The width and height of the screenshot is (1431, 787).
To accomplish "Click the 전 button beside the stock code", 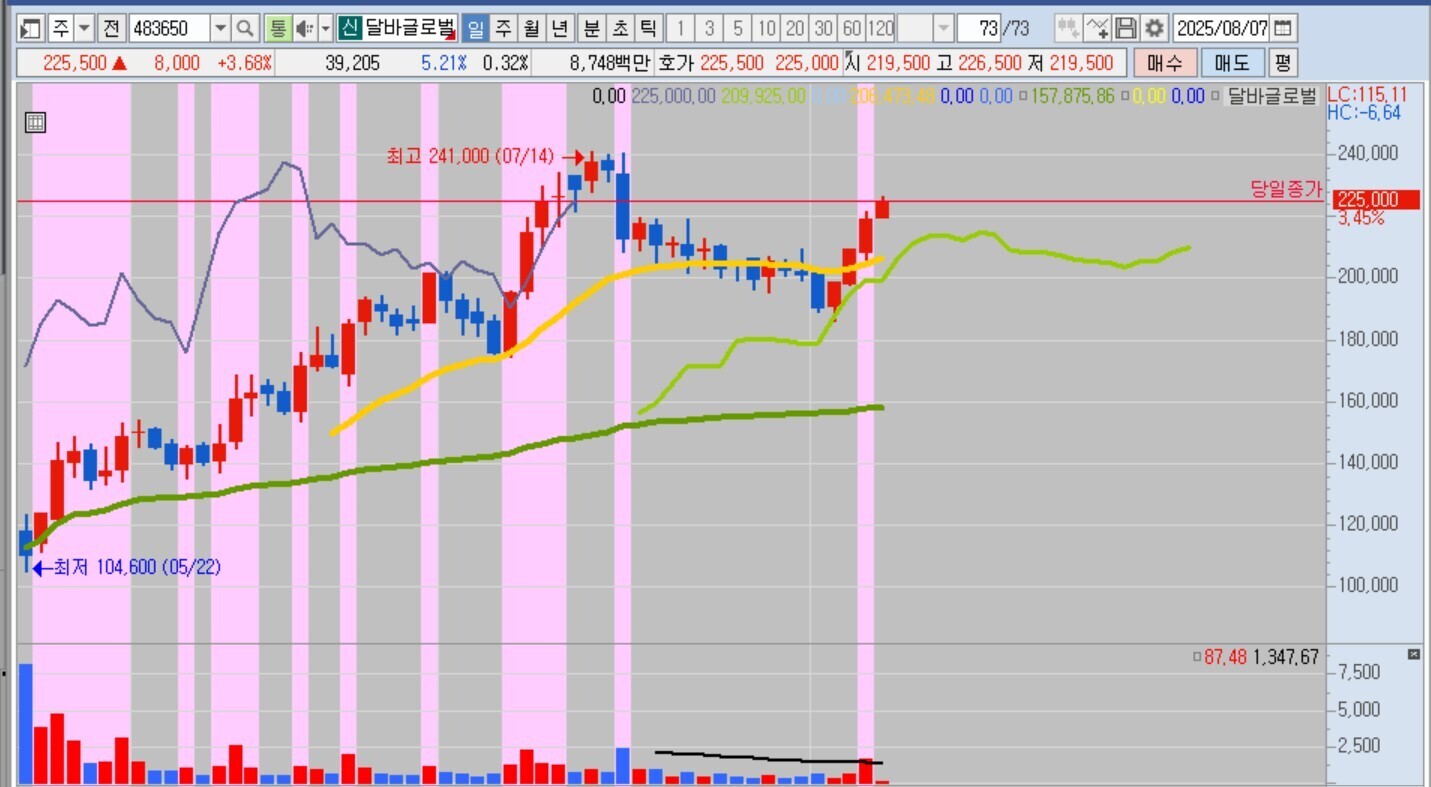I will 111,27.
